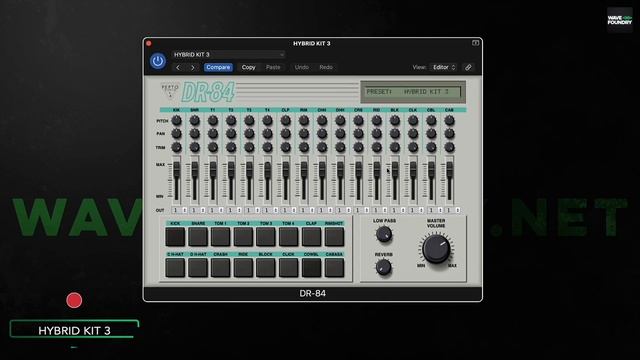Trigger the RIMSHOT drum pad
640x360 pixels.
pyautogui.click(x=334, y=237)
